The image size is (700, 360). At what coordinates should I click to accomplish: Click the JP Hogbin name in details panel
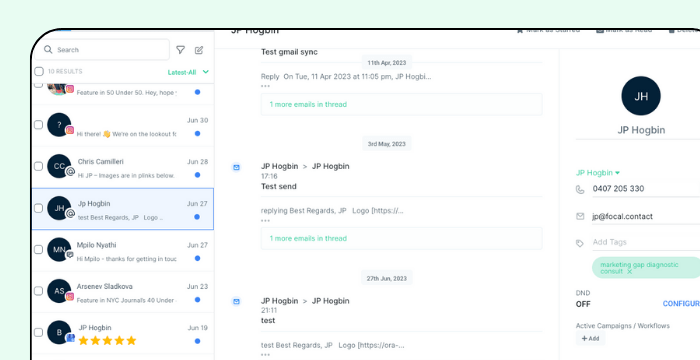click(x=641, y=130)
